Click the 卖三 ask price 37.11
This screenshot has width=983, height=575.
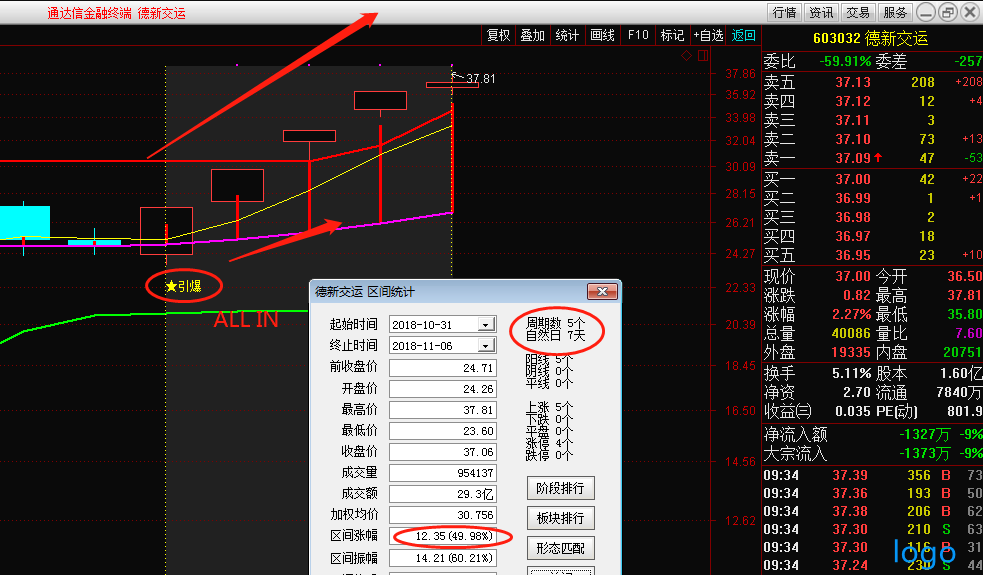tap(853, 120)
